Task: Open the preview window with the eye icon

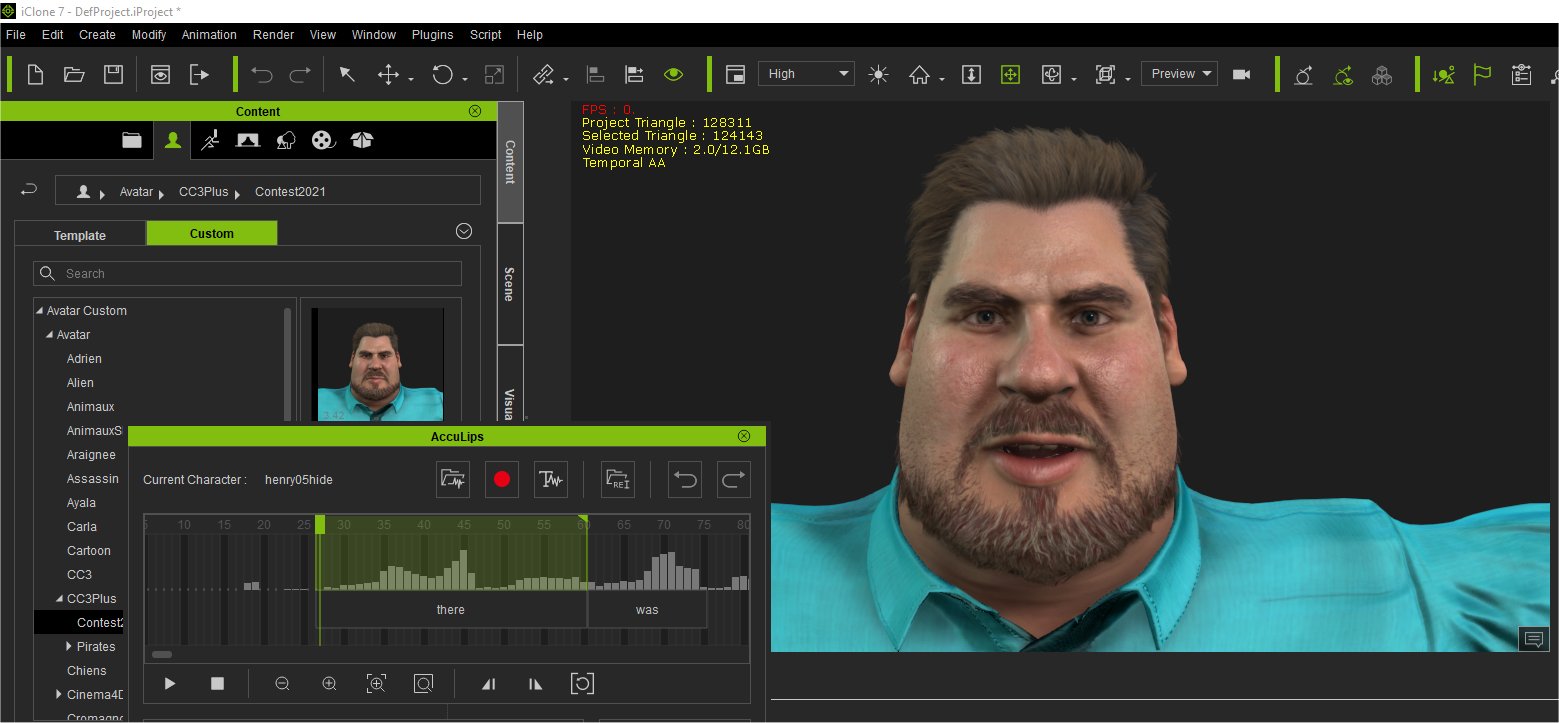Action: coord(160,74)
